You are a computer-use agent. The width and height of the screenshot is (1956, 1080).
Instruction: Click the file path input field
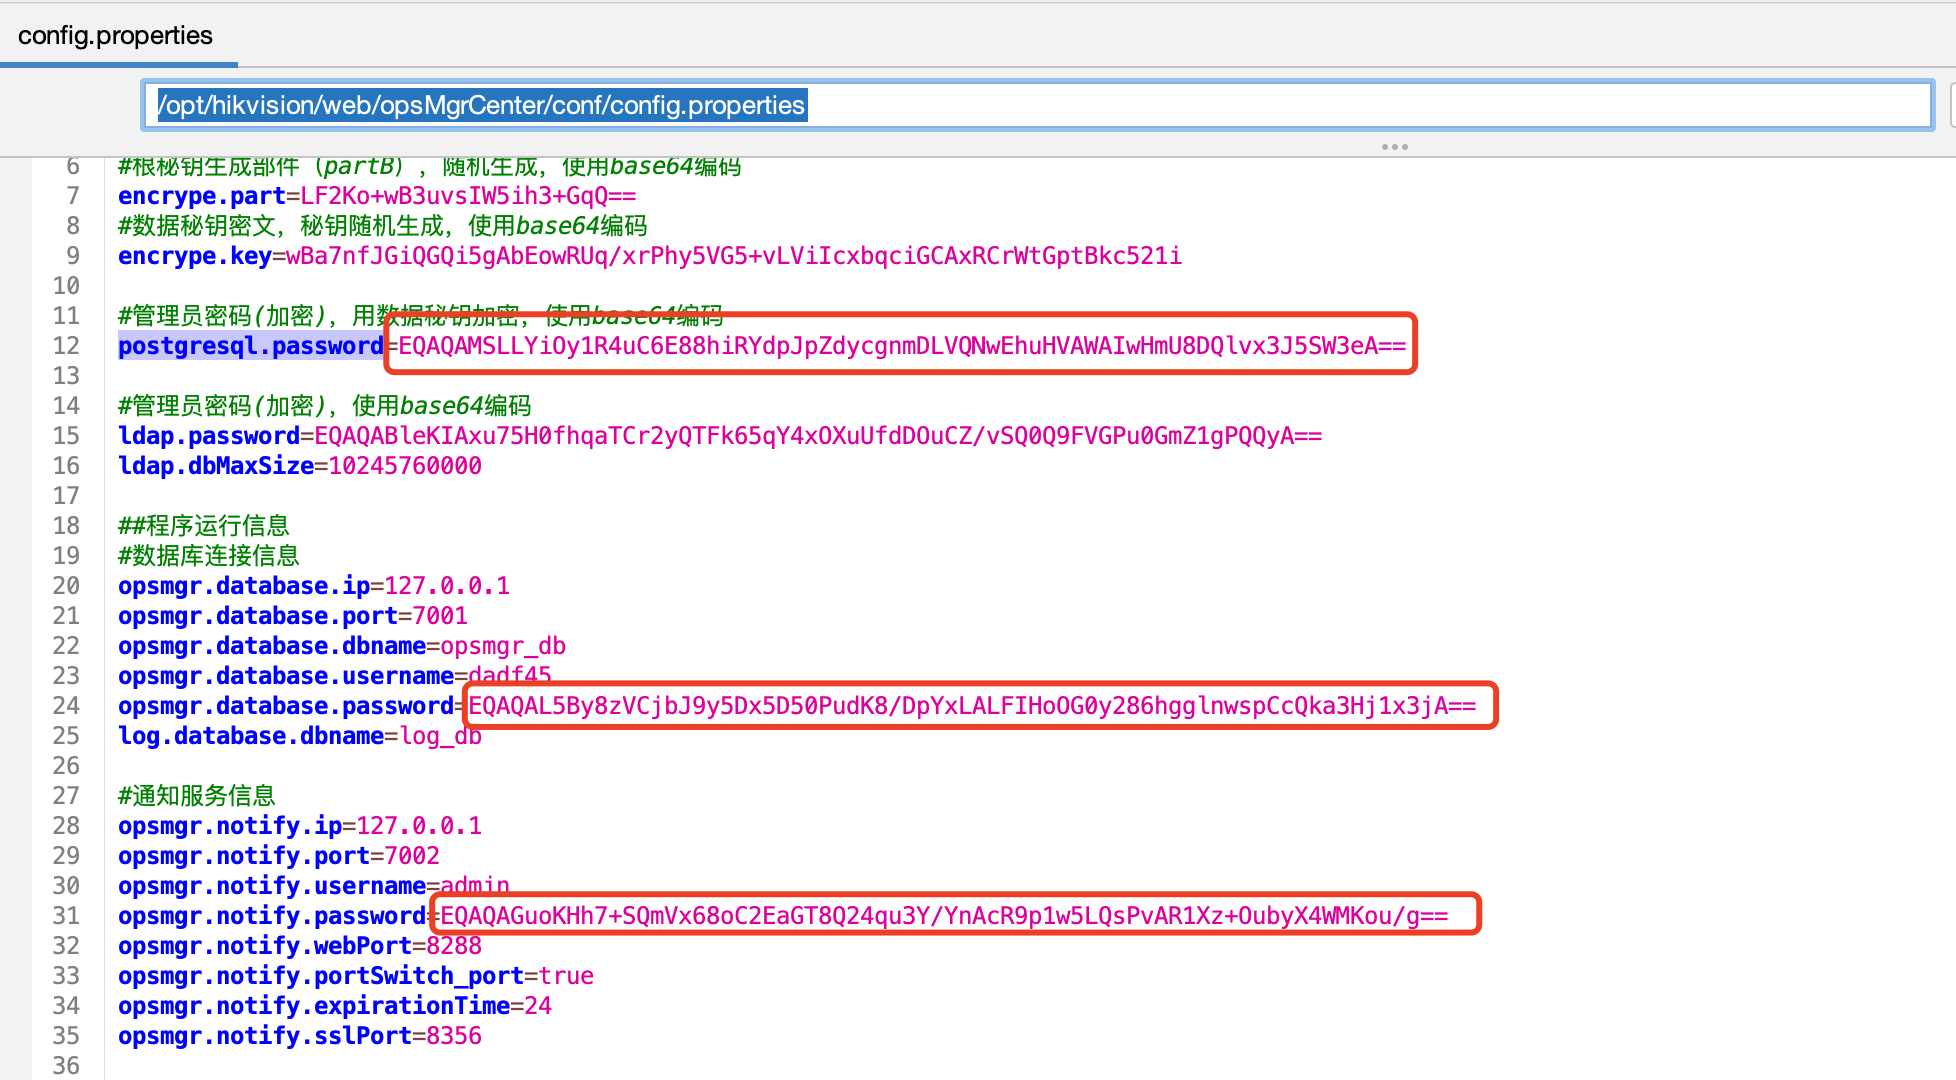click(x=1036, y=105)
